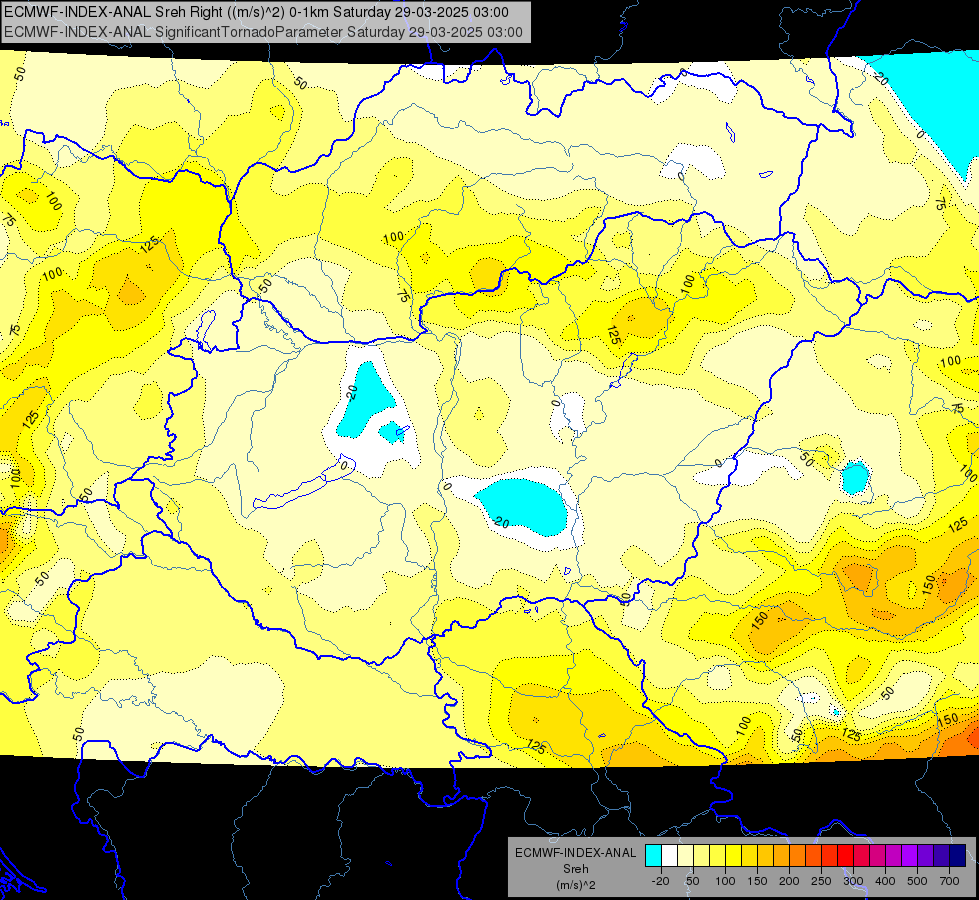Click the legend tick label 100
The width and height of the screenshot is (979, 900).
[x=725, y=881]
